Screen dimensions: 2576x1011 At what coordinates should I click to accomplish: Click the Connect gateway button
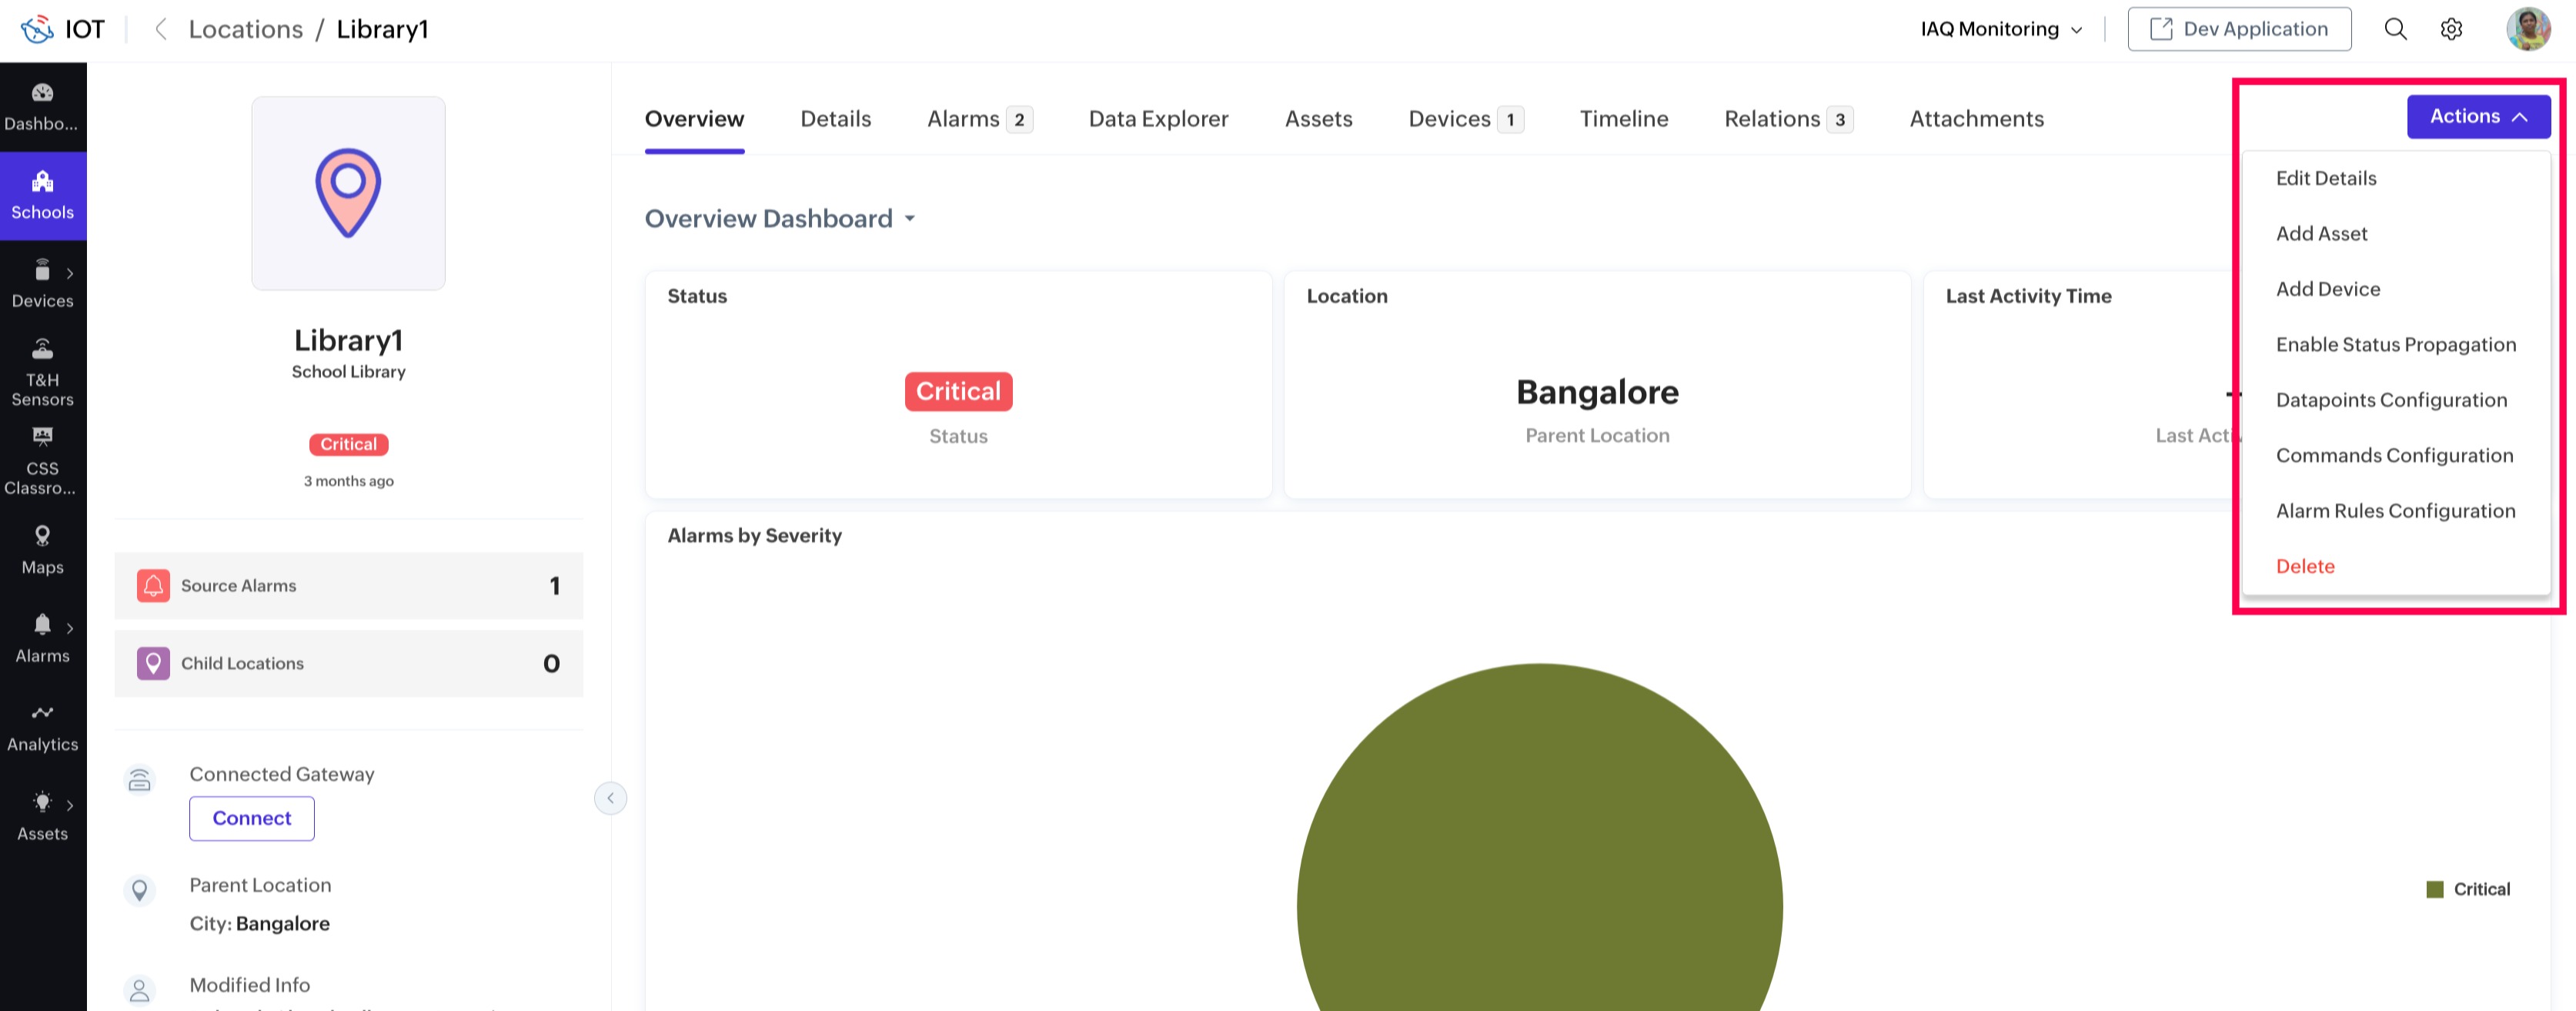[251, 818]
